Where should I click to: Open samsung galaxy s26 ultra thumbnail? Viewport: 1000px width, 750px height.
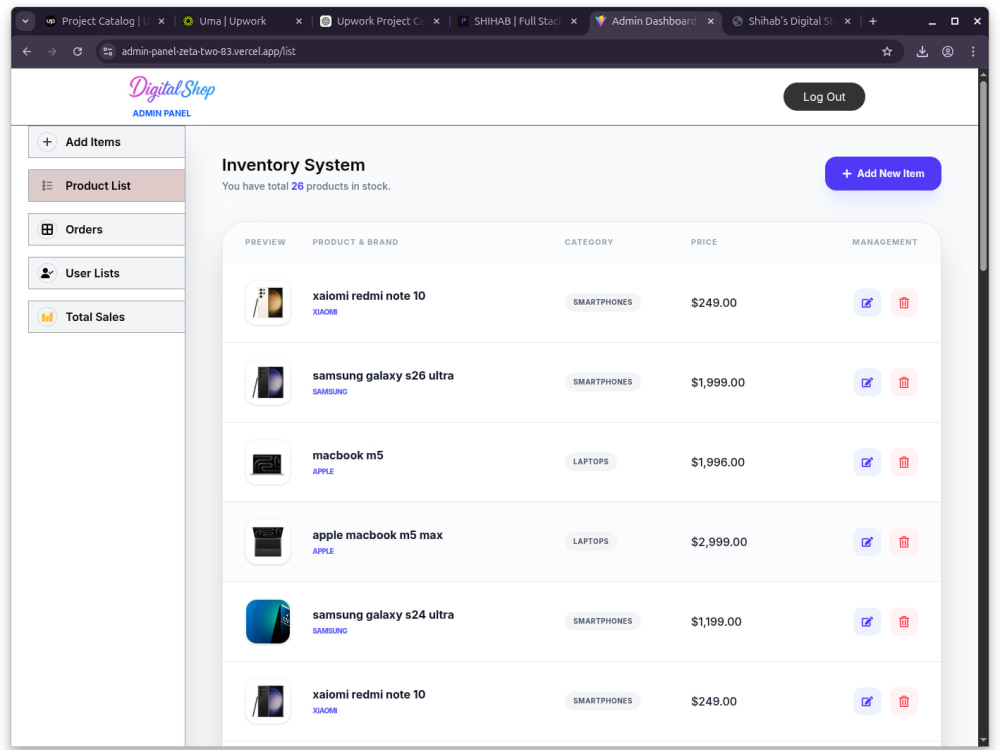point(268,383)
